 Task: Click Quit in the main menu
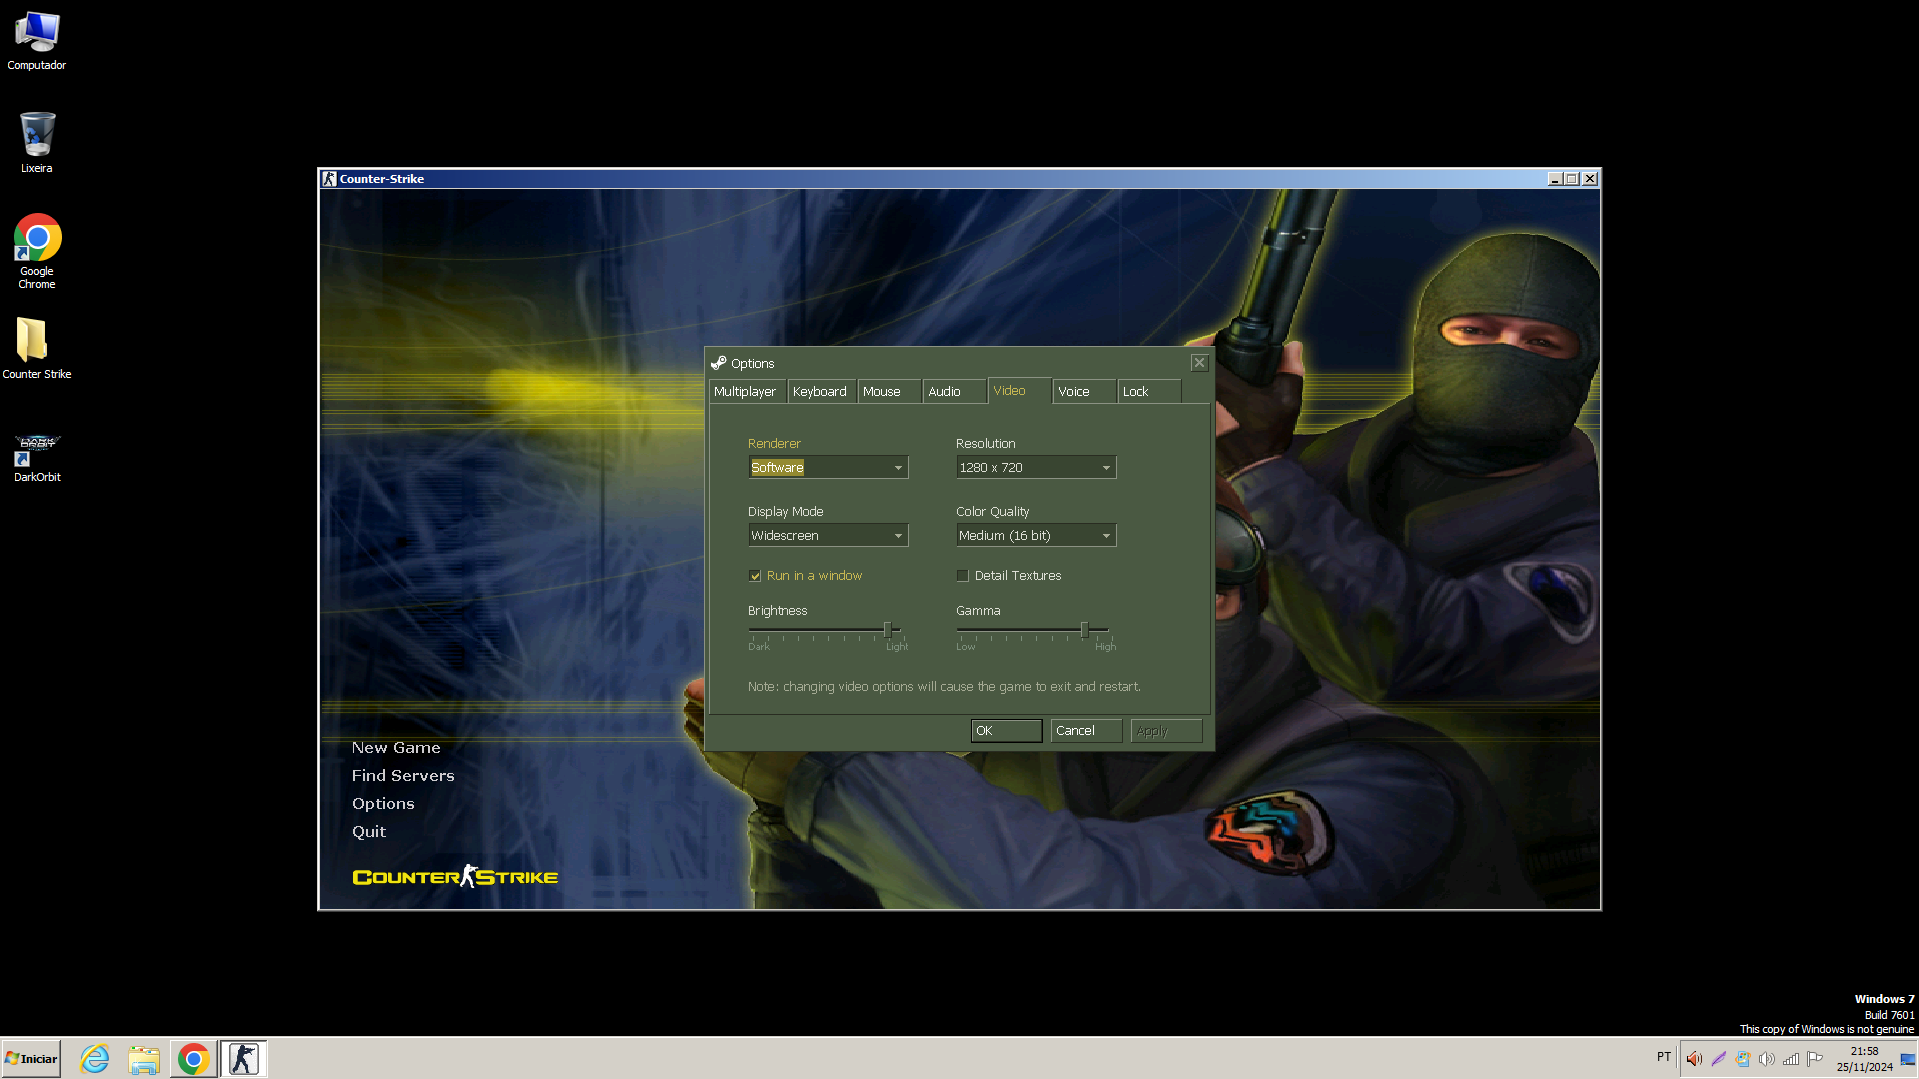(x=369, y=832)
